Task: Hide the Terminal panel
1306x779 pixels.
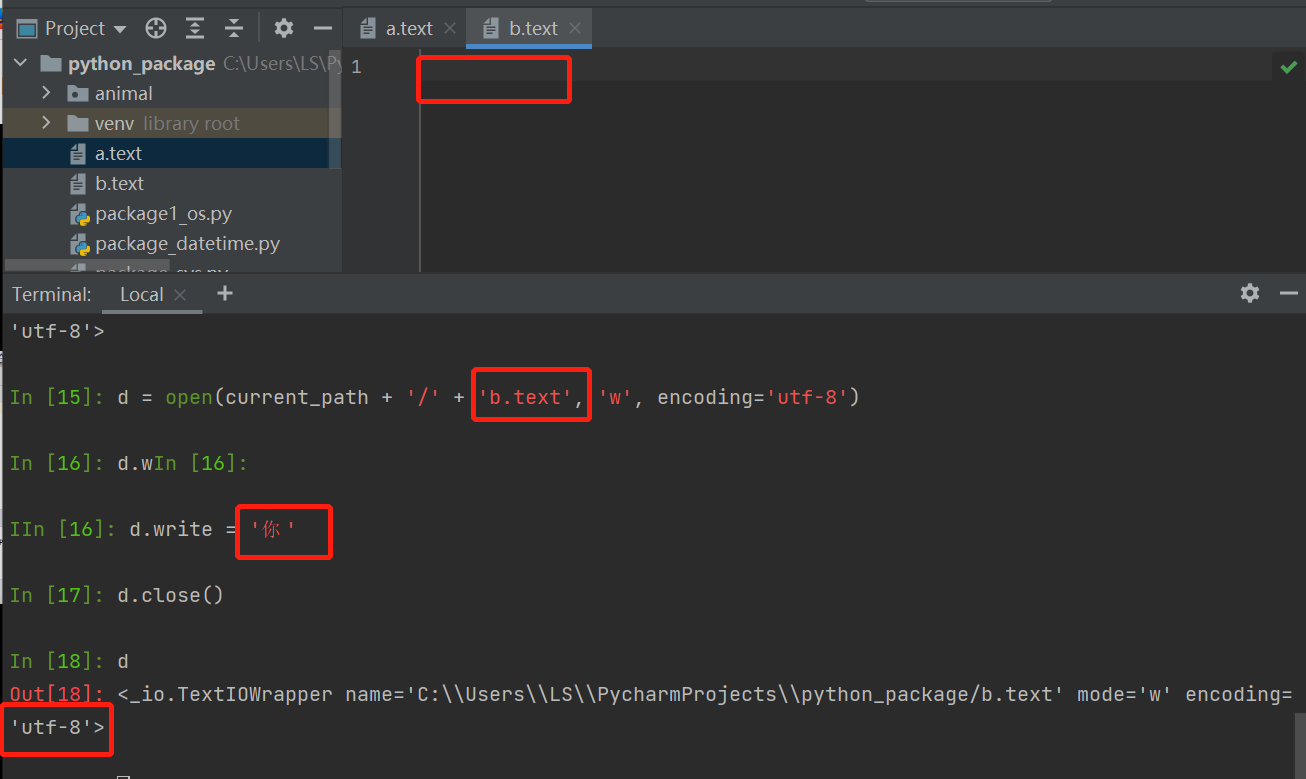Action: (x=1289, y=293)
